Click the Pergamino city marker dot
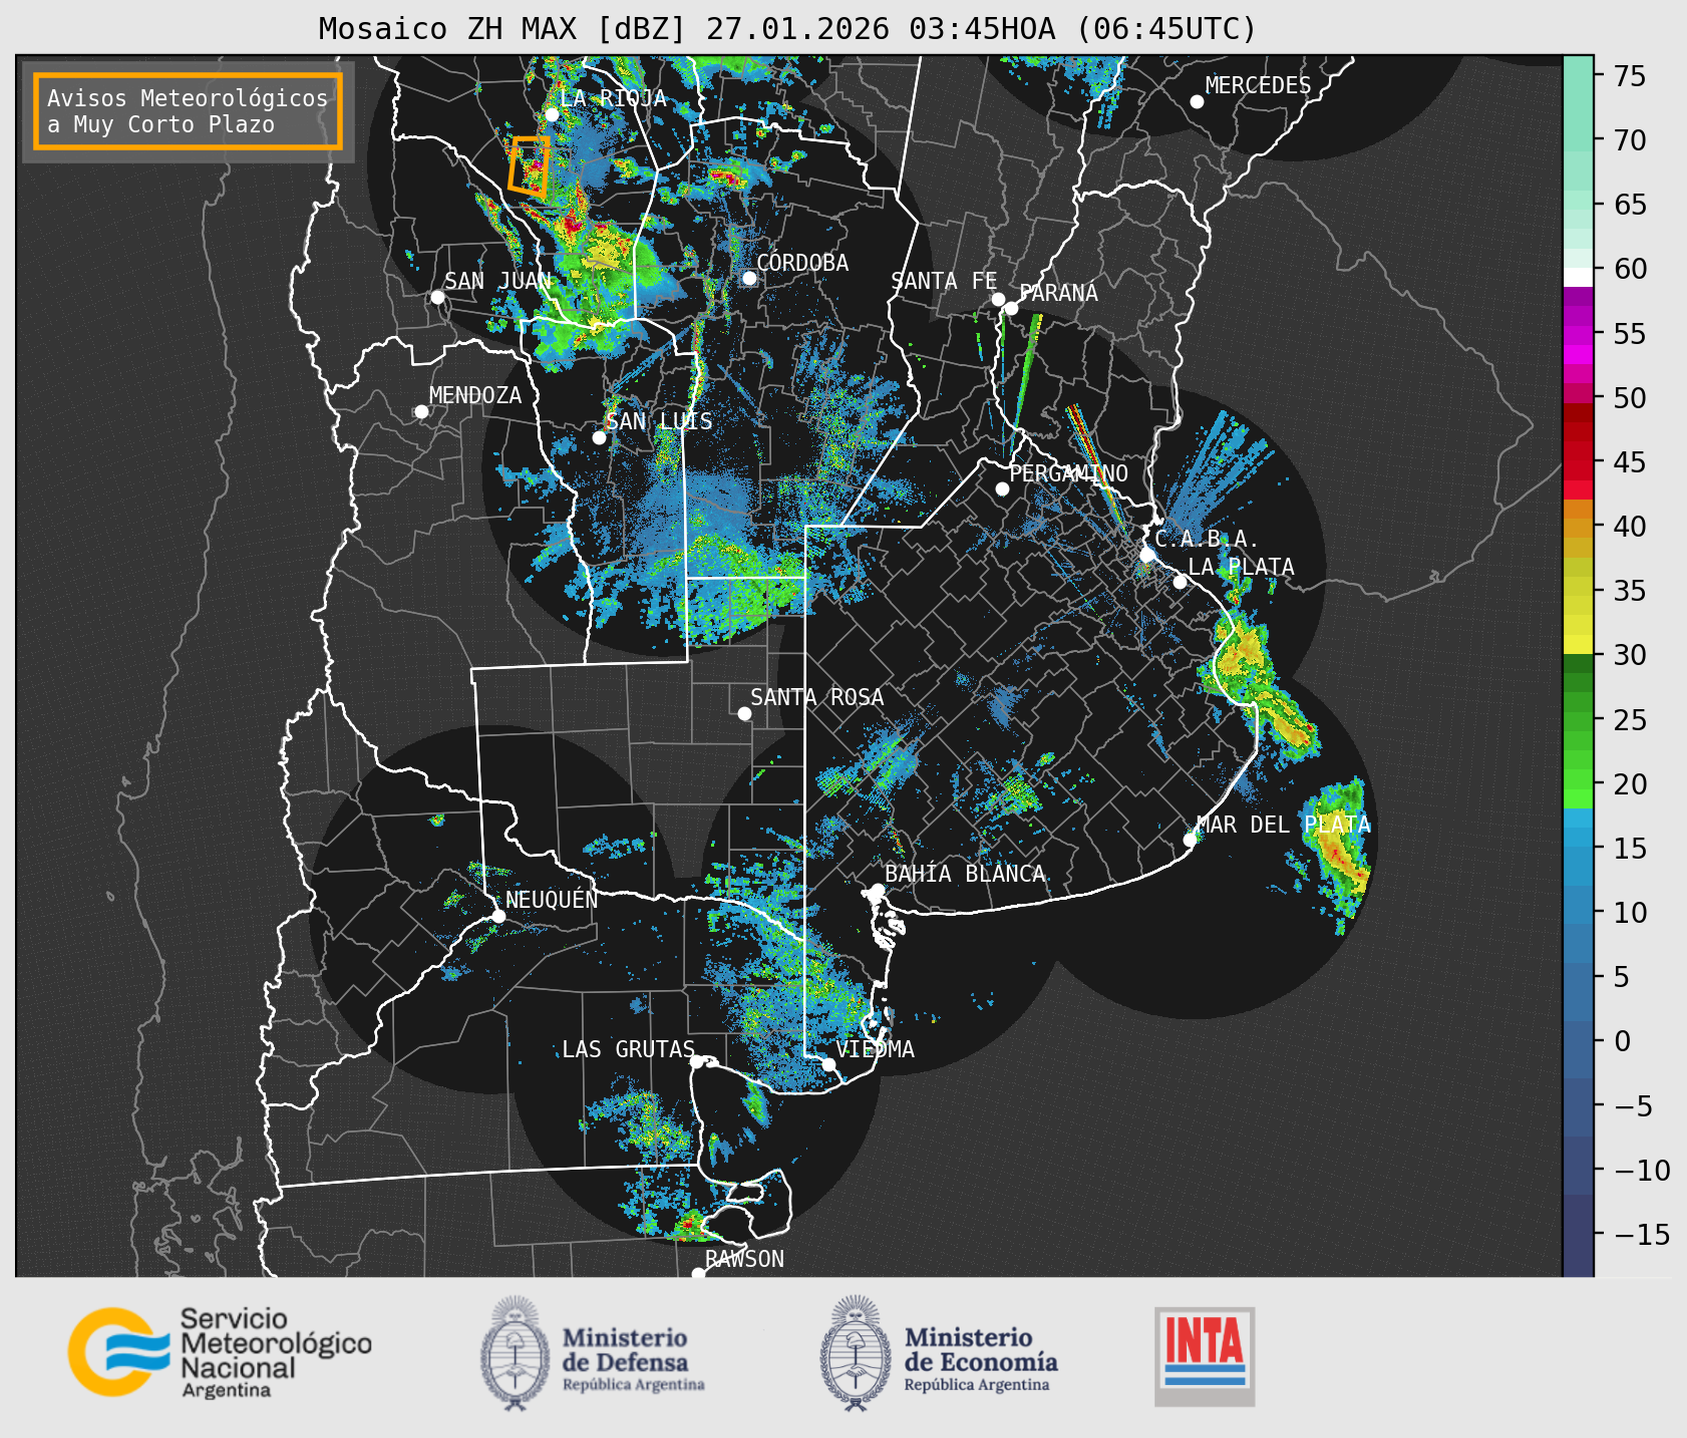This screenshot has width=1687, height=1438. pyautogui.click(x=1002, y=489)
